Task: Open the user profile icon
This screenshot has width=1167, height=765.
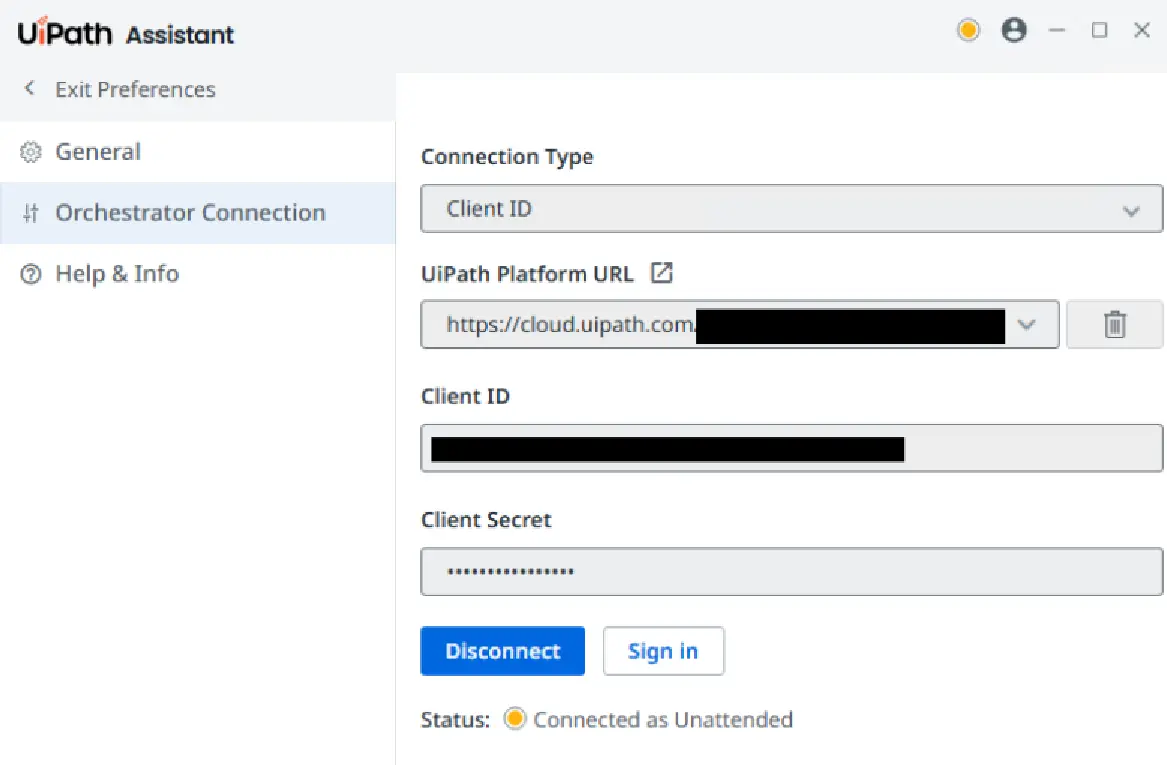Action: 1014,31
